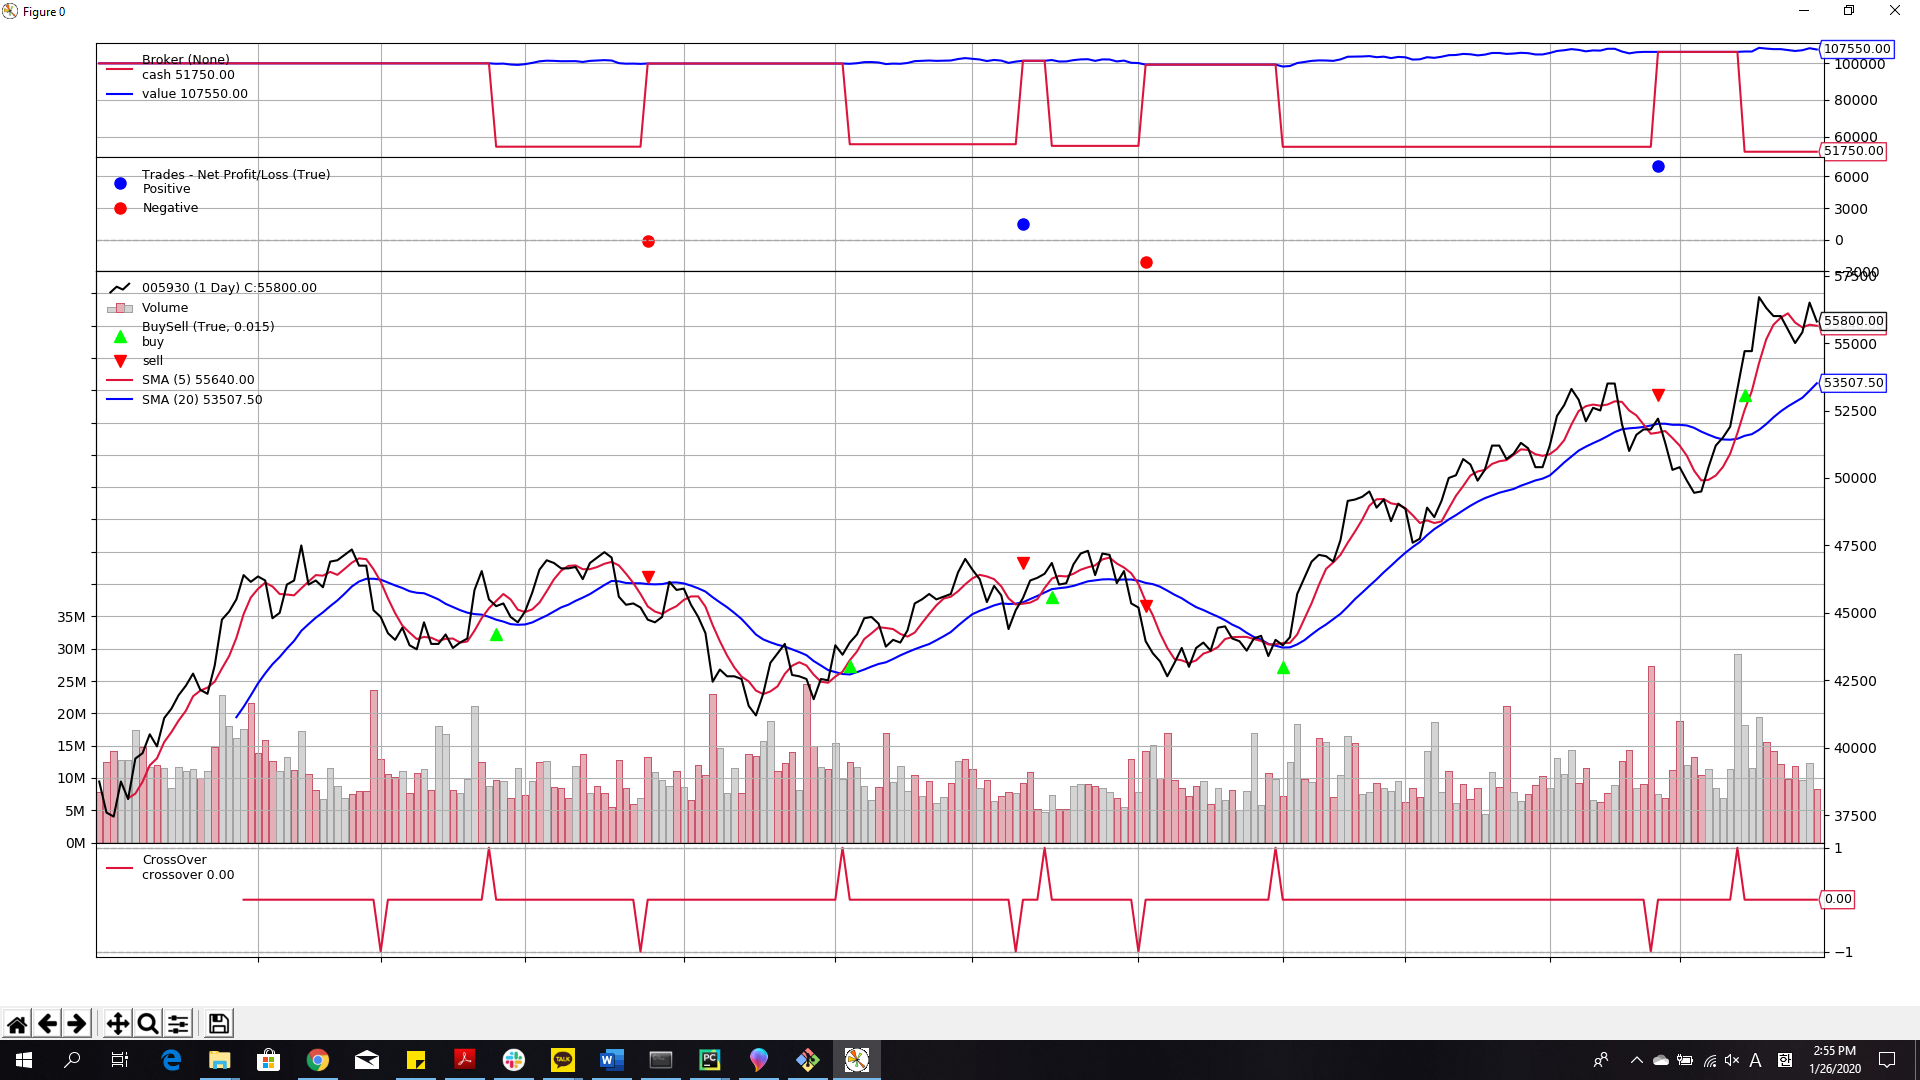
Task: Click the taskbar clock and date
Action: point(1834,1060)
